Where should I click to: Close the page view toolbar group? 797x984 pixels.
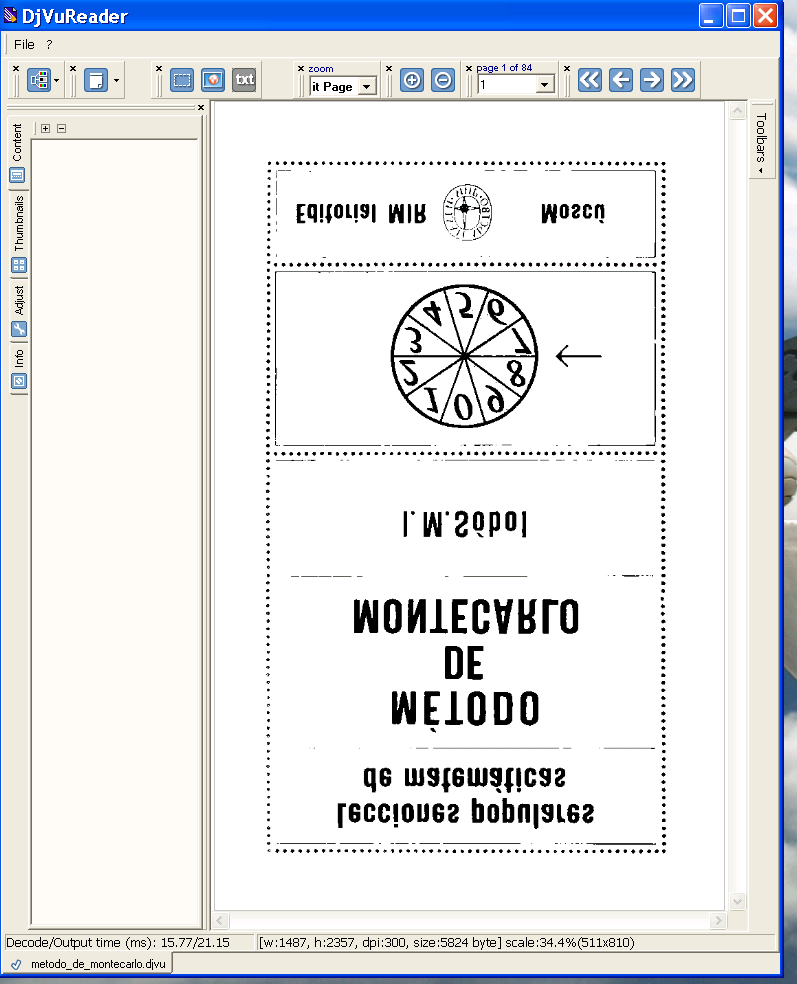[73, 68]
